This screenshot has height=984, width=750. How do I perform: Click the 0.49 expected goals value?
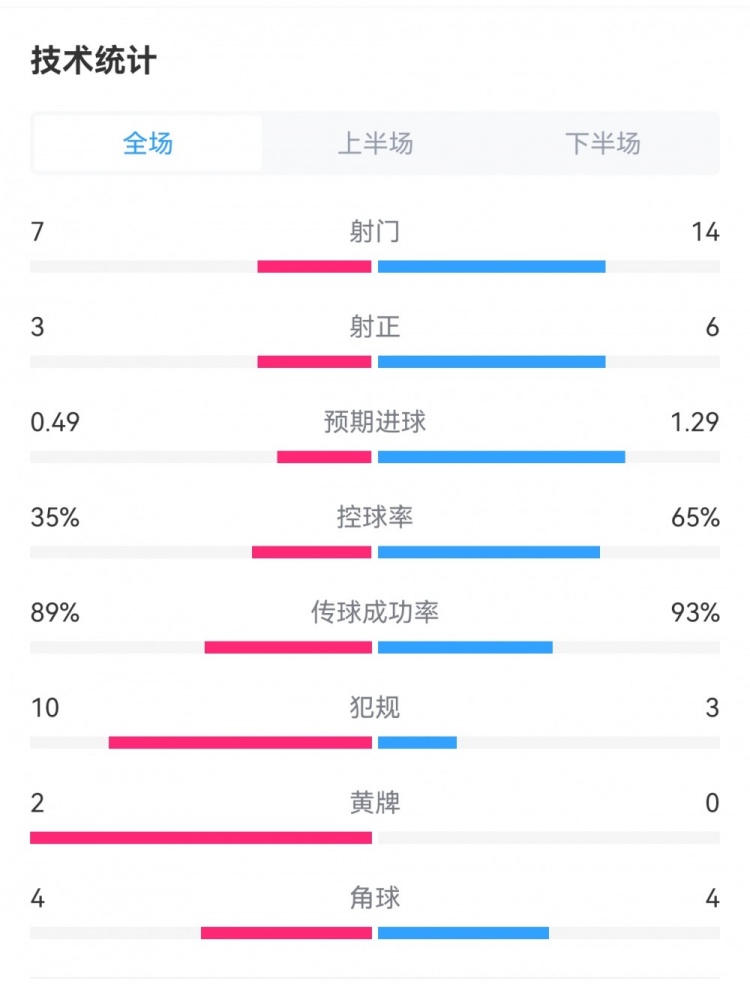pos(55,422)
